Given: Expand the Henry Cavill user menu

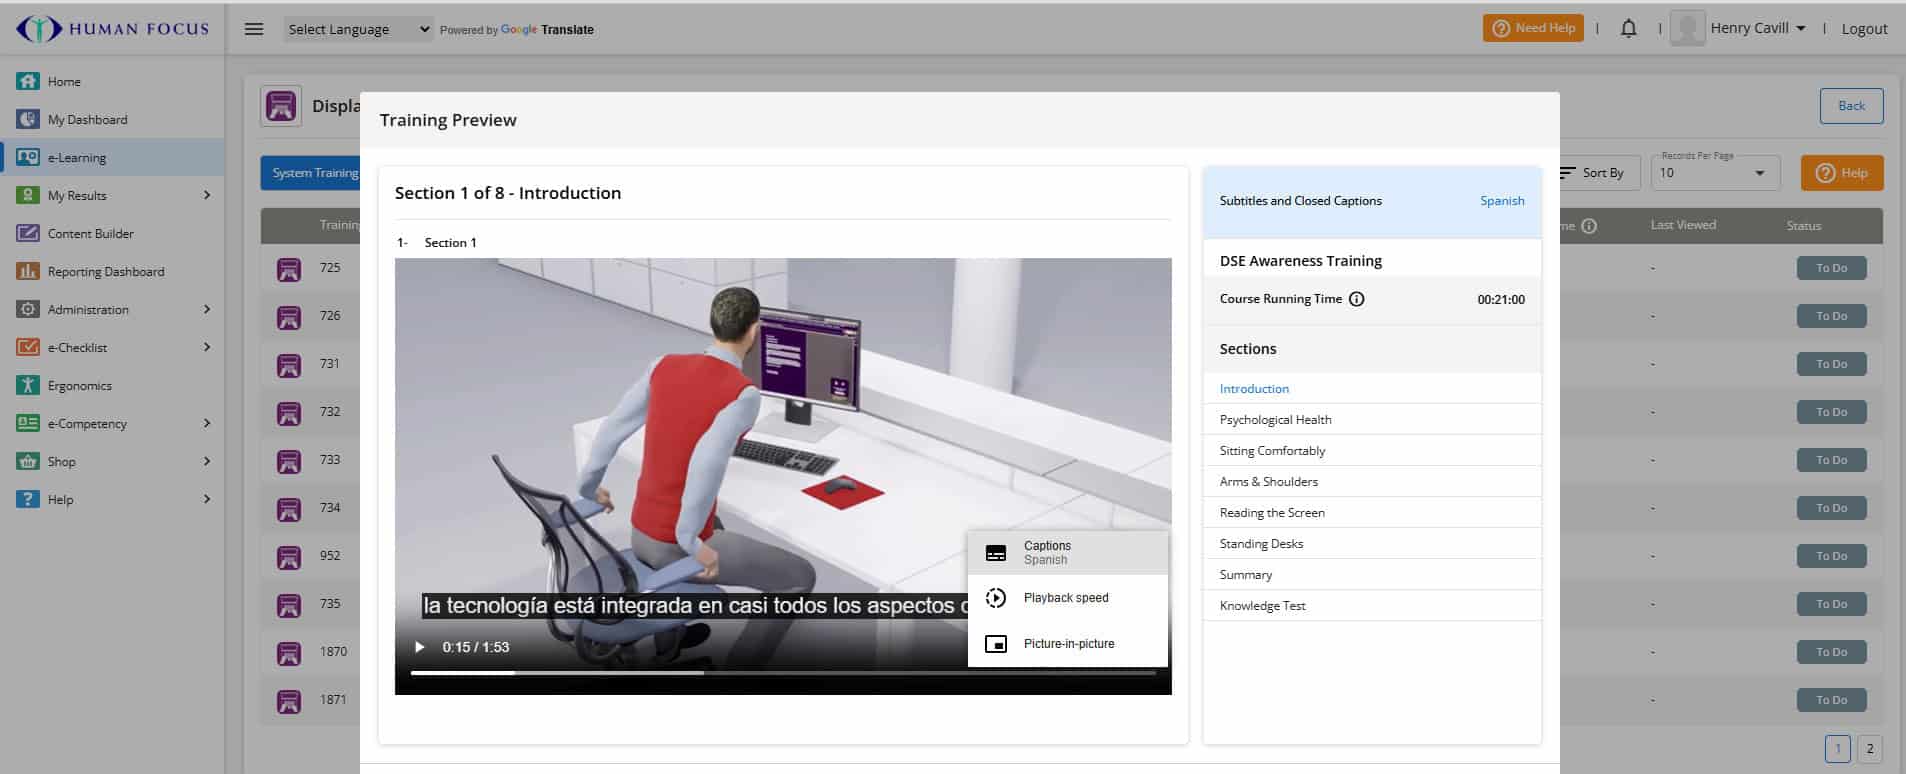Looking at the screenshot, I should point(1757,28).
